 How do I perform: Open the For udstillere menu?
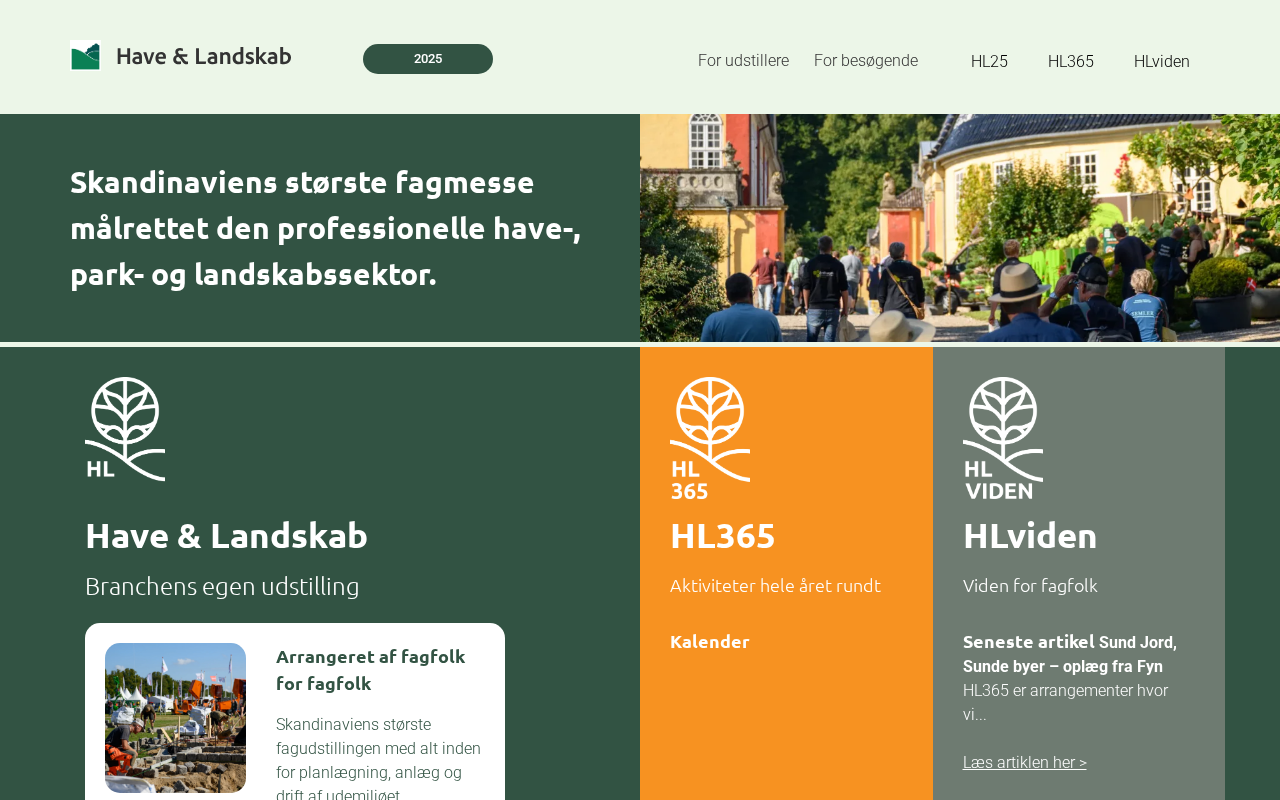tap(743, 61)
